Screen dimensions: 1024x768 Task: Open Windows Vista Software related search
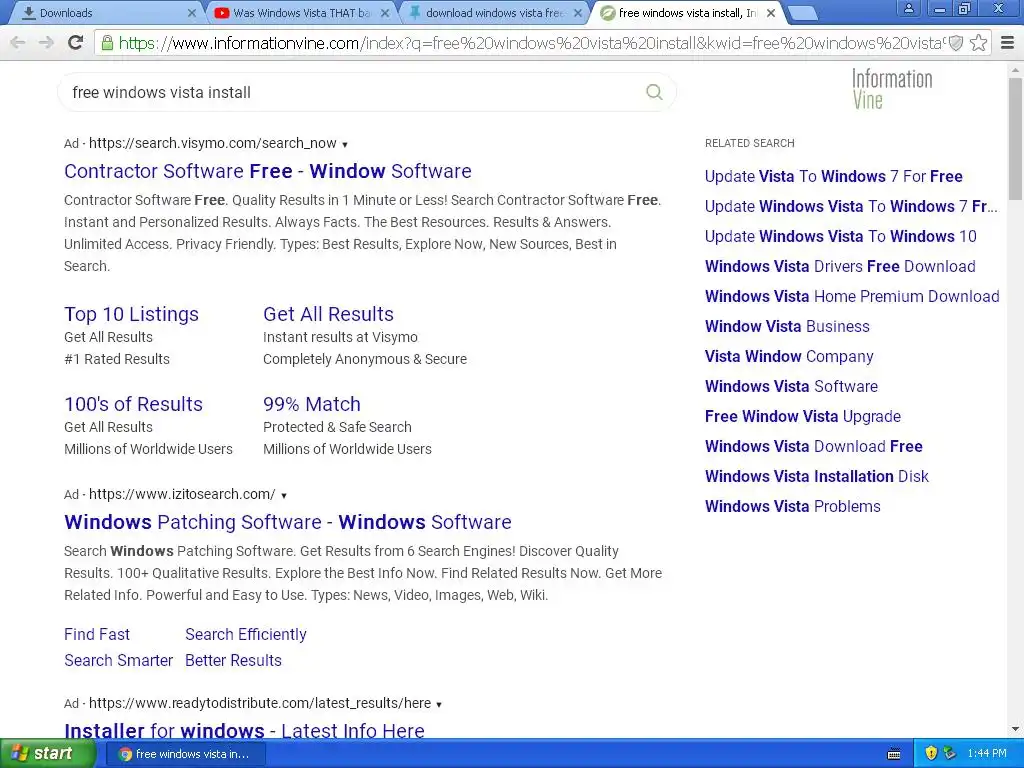pyautogui.click(x=791, y=387)
